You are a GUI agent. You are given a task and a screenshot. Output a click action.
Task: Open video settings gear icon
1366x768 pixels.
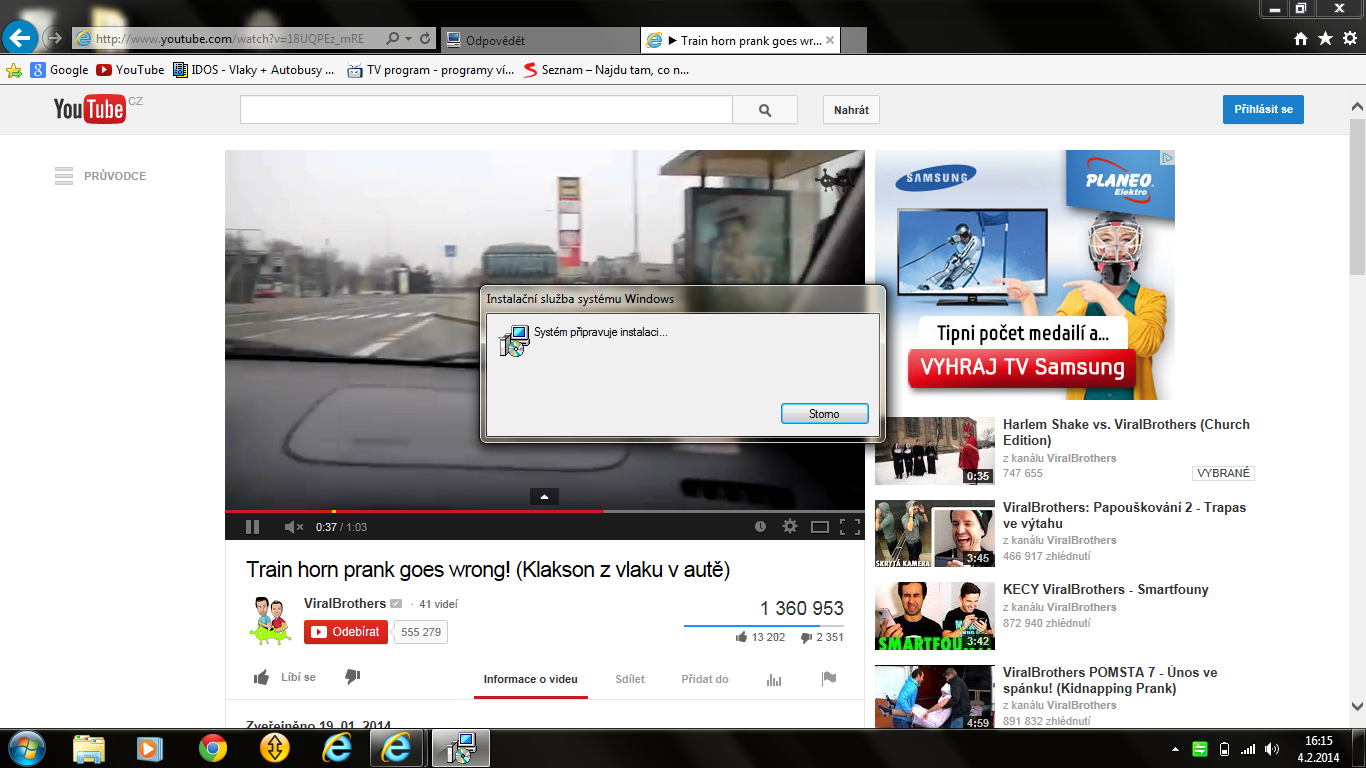[x=790, y=526]
